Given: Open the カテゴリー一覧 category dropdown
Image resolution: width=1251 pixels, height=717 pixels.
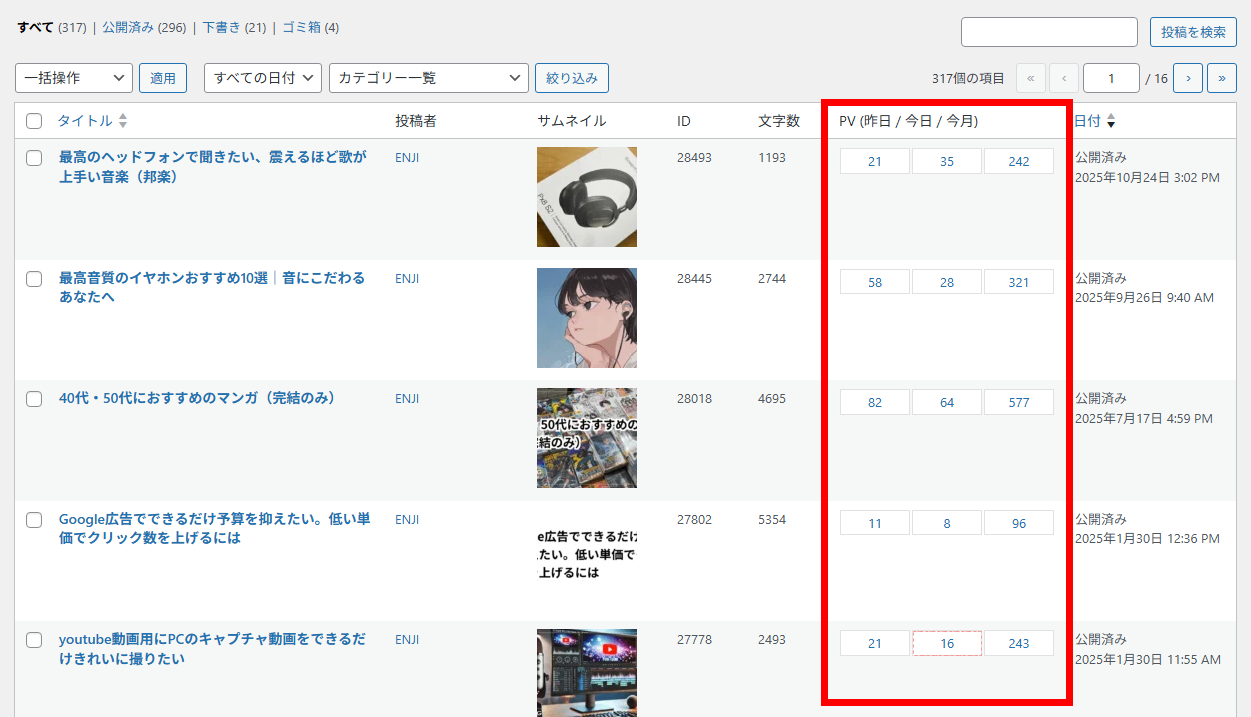Looking at the screenshot, I should [x=428, y=78].
